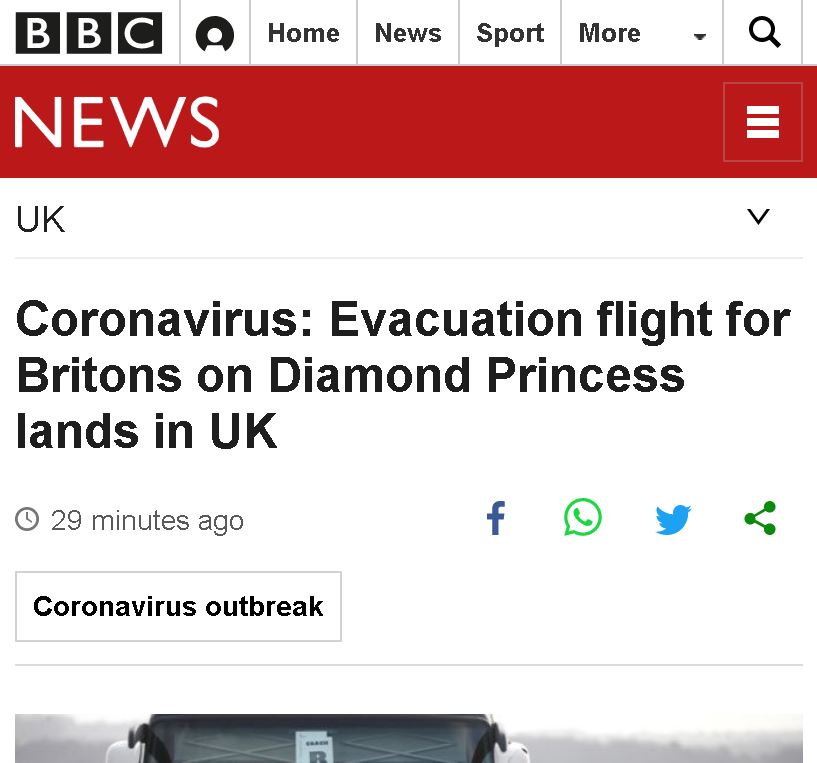Click the '29 minutes ago' timestamp text
The image size is (817, 763).
(x=147, y=521)
